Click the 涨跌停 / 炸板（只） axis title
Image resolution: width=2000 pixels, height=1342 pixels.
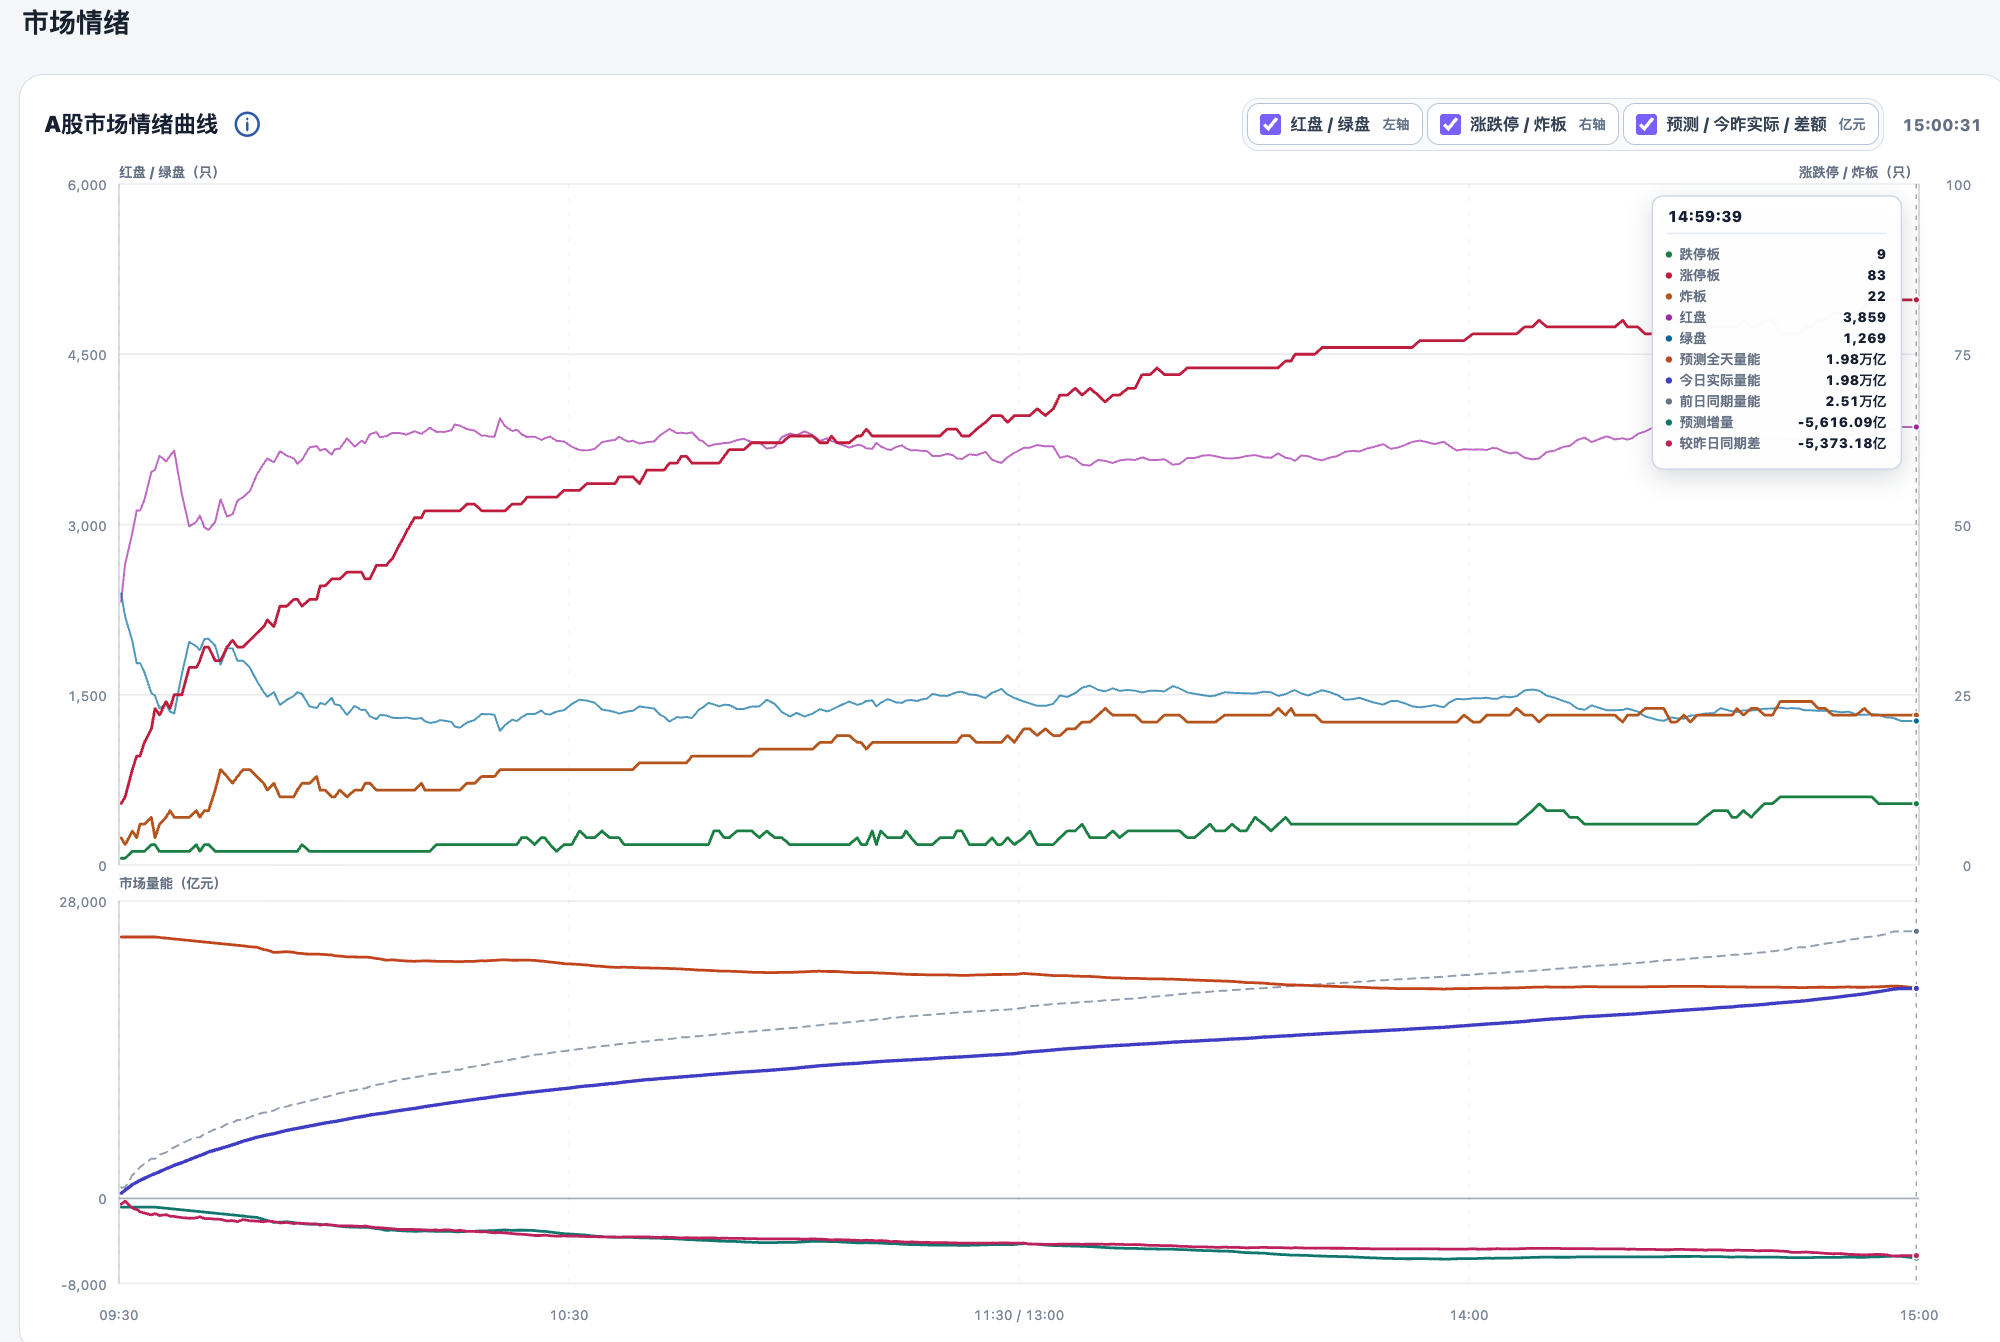point(1855,172)
